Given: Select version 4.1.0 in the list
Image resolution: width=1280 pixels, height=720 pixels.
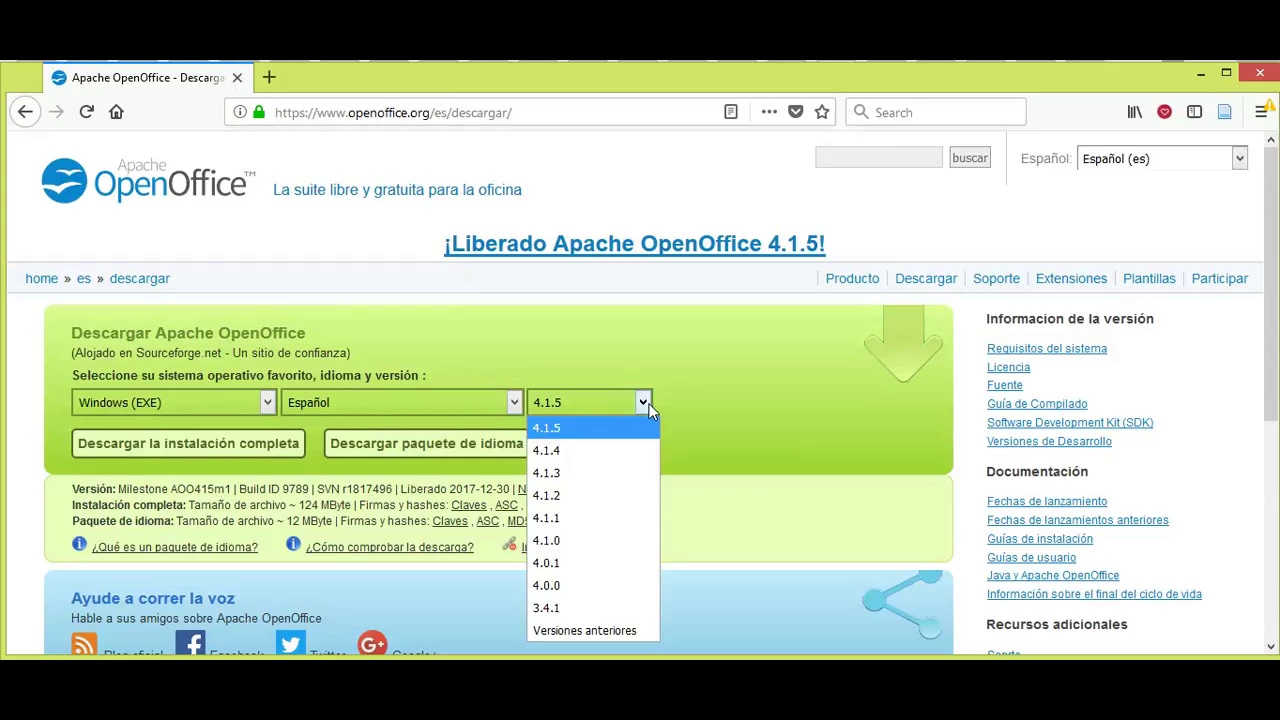Looking at the screenshot, I should (594, 540).
